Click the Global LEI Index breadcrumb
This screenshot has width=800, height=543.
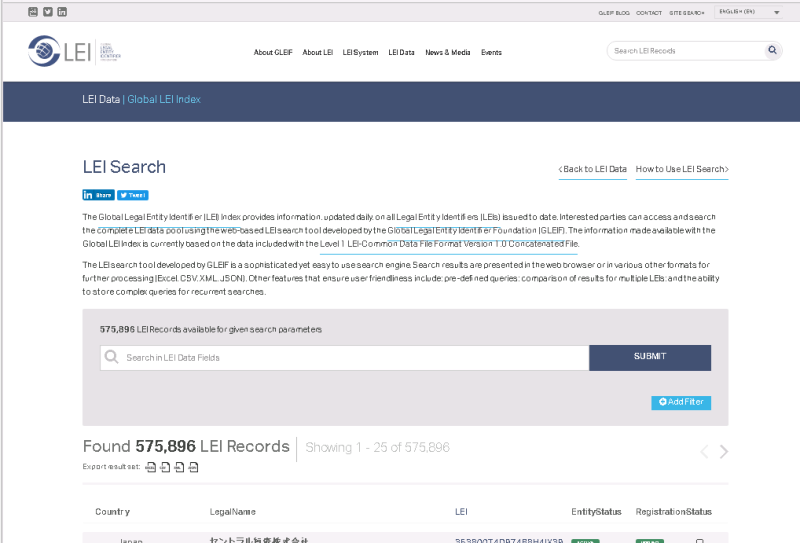(x=164, y=100)
